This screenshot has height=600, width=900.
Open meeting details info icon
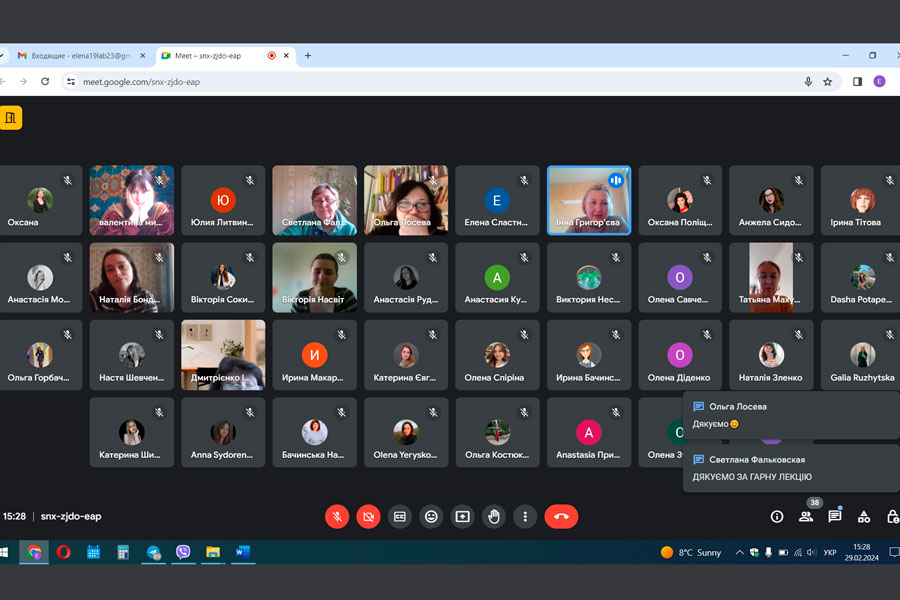click(777, 517)
